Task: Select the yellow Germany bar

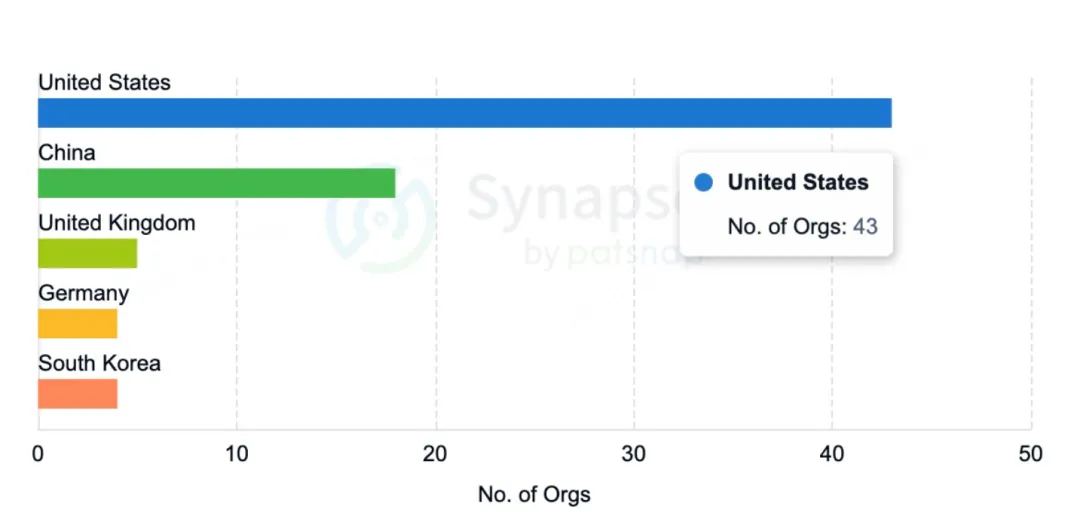Action: (77, 324)
